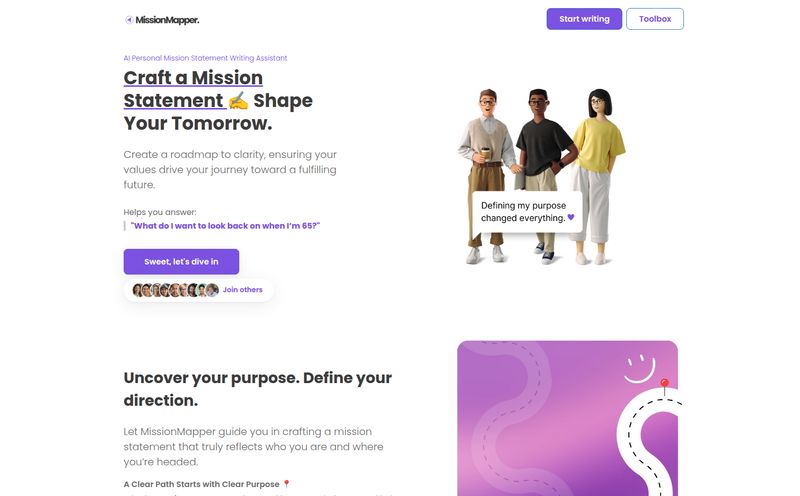The height and width of the screenshot is (496, 800).
Task: Click the quoted question about being 65
Action: point(225,226)
